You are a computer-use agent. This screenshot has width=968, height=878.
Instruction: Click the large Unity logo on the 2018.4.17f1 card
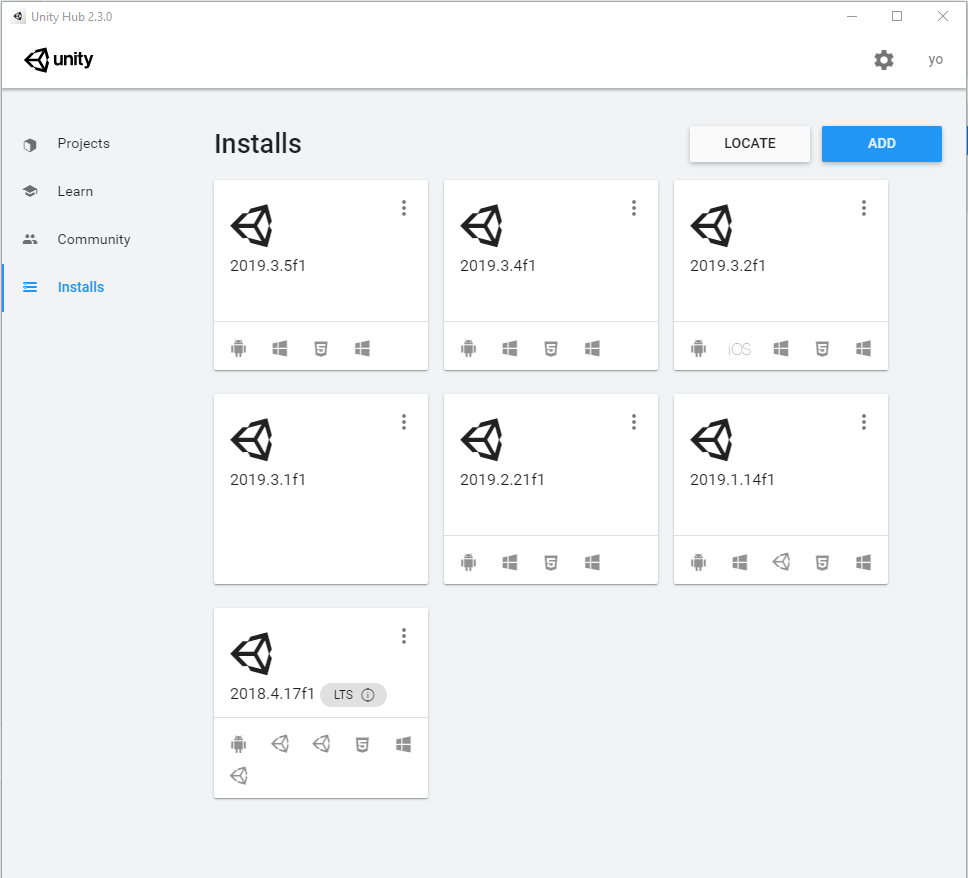tap(251, 653)
